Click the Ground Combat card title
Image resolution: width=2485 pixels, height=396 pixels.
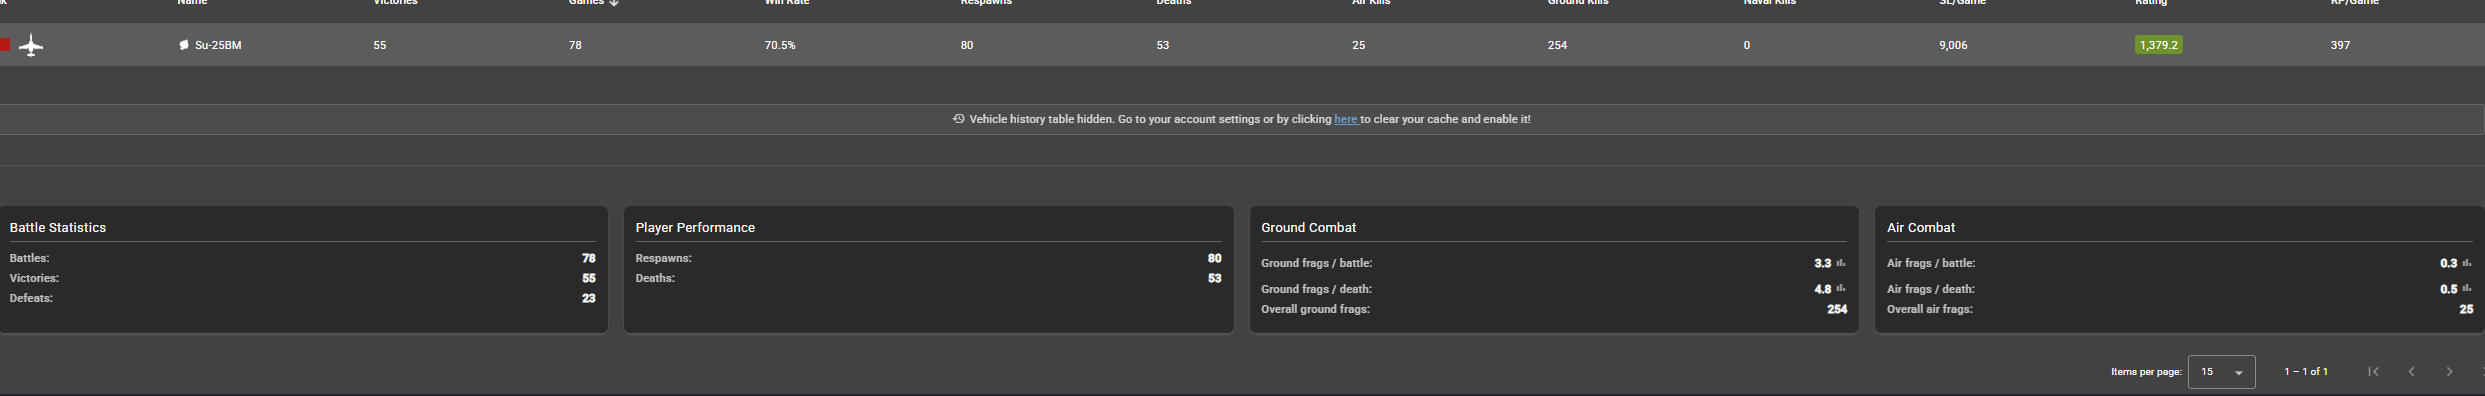pos(1308,228)
